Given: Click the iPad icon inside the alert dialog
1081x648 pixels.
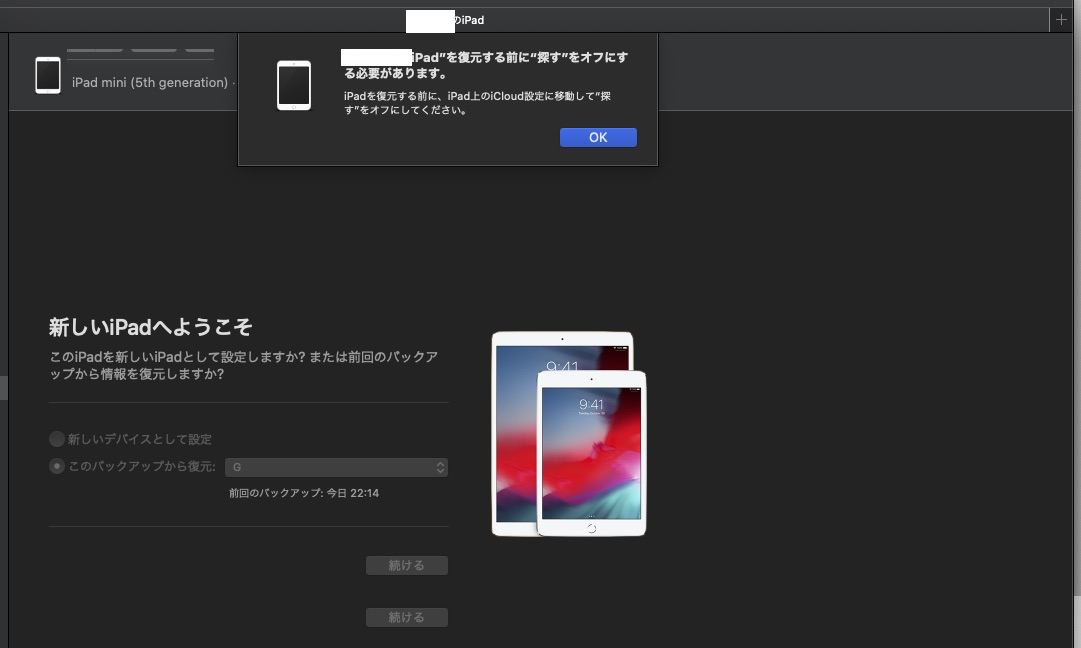Looking at the screenshot, I should point(294,85).
